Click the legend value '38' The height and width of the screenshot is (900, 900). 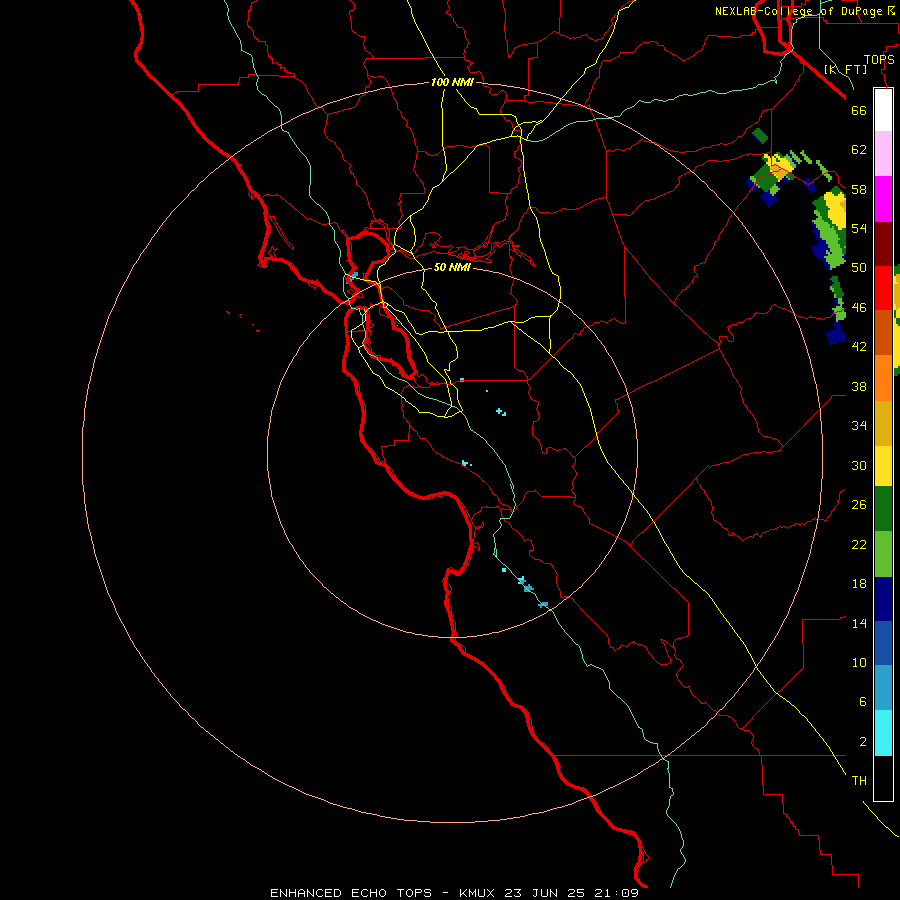coord(859,386)
